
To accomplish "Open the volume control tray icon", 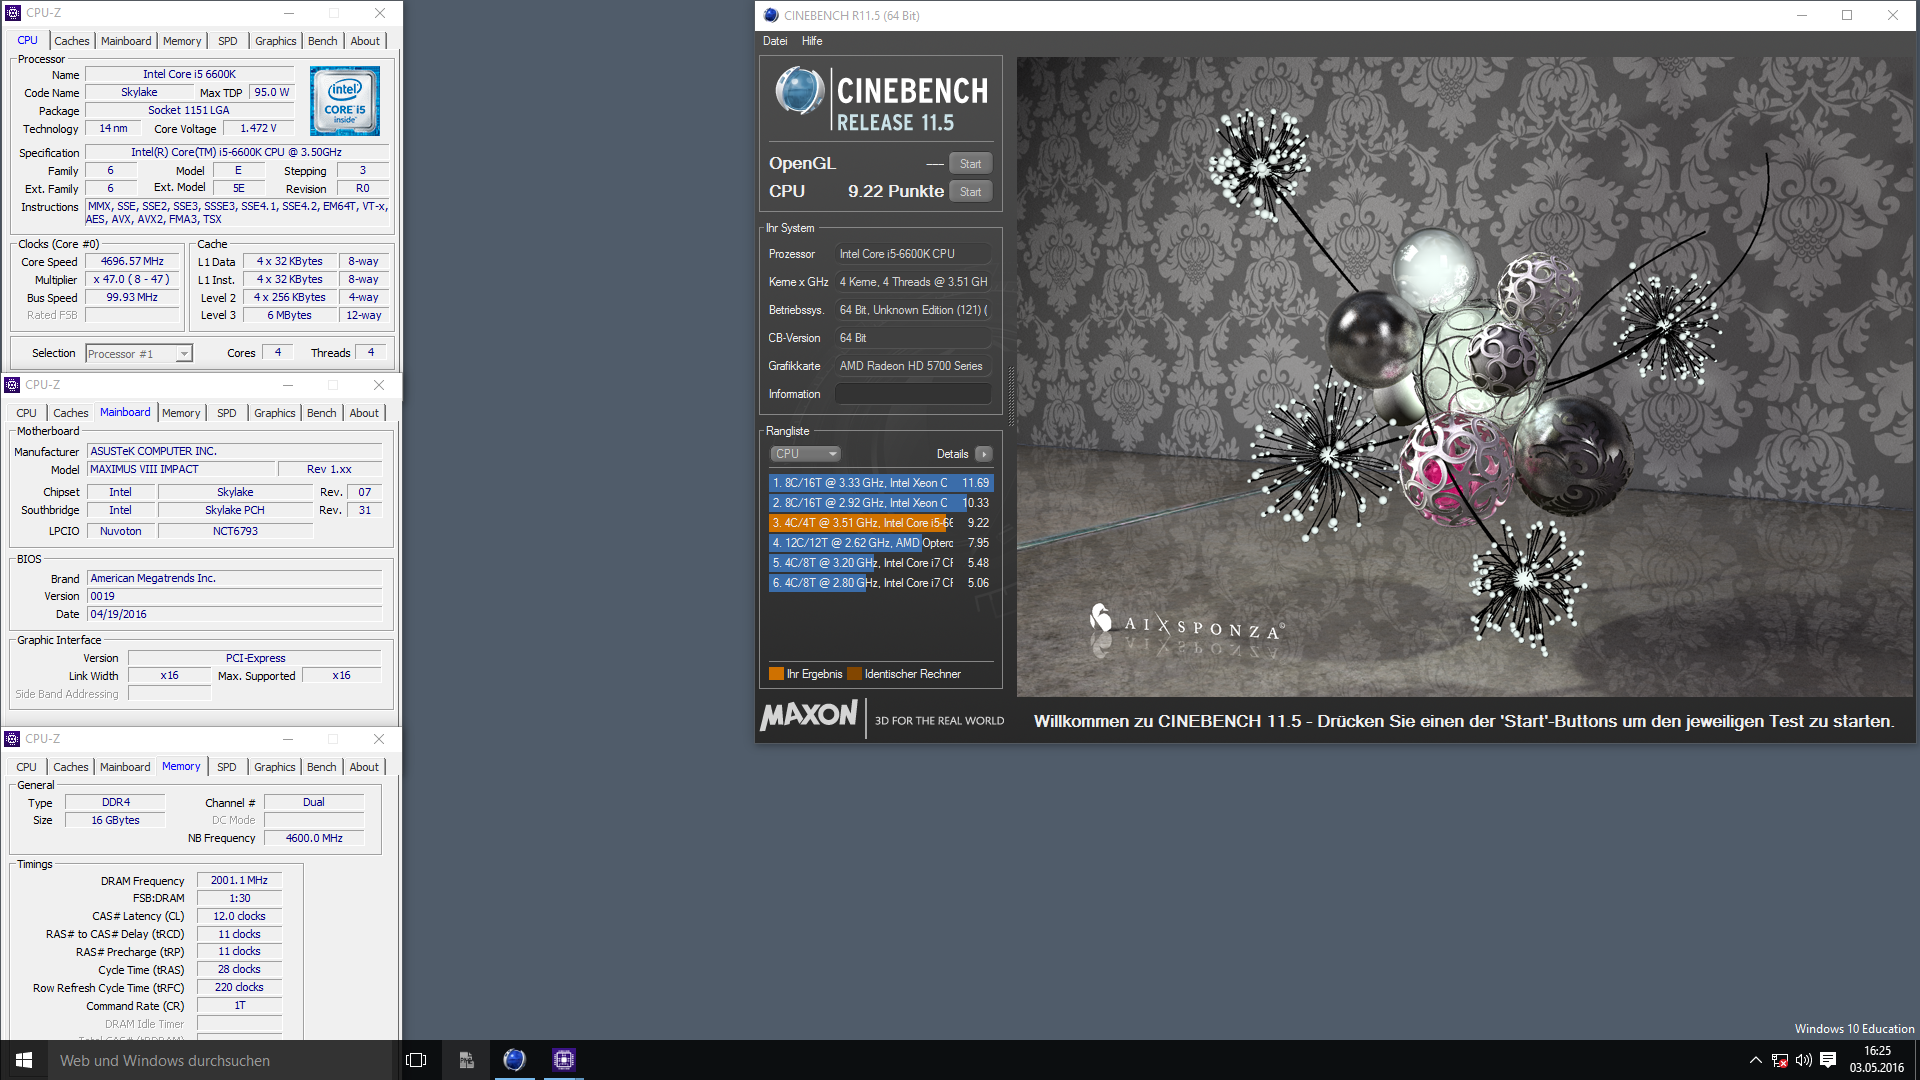I will 1804,1060.
